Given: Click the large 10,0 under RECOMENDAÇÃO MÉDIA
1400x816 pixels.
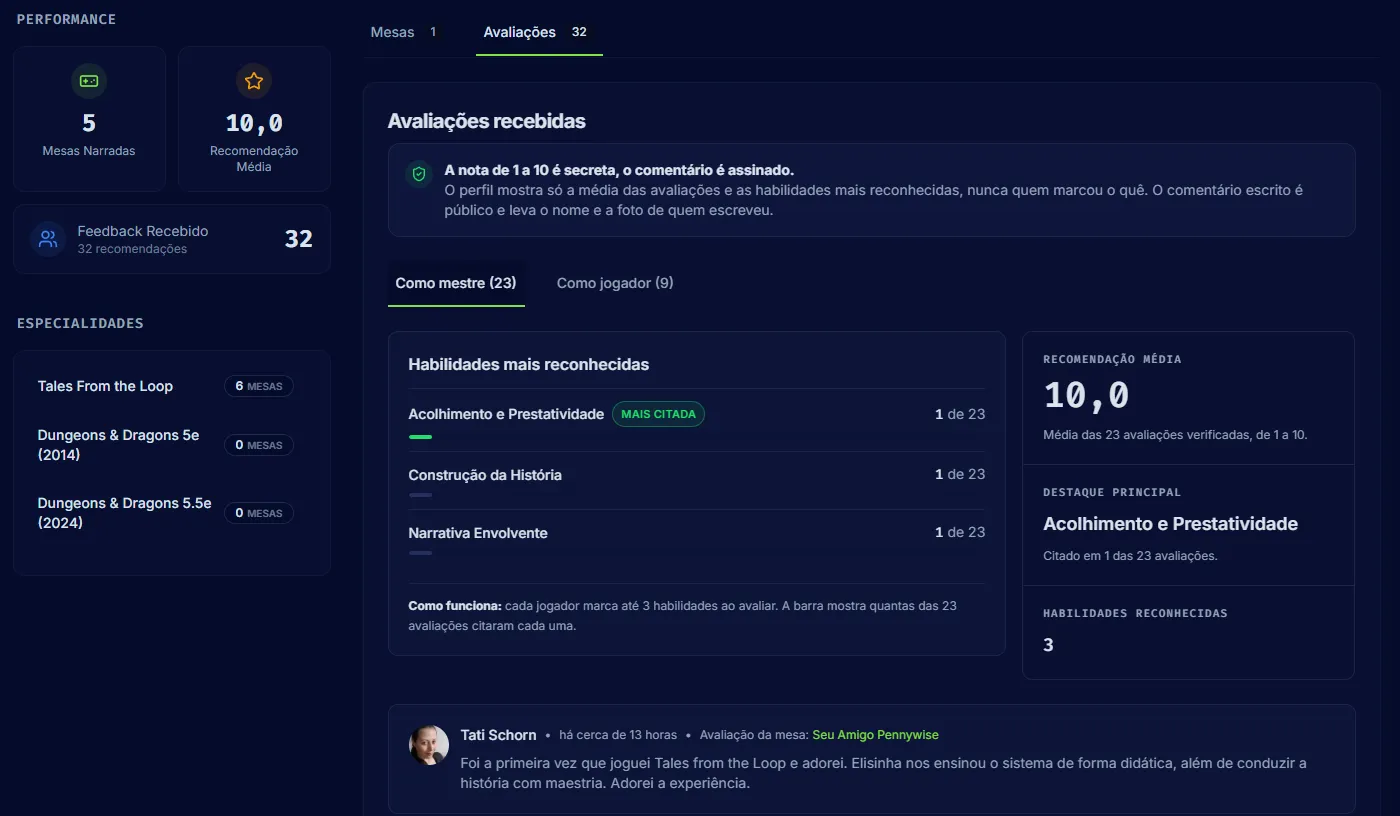Looking at the screenshot, I should click(1086, 396).
